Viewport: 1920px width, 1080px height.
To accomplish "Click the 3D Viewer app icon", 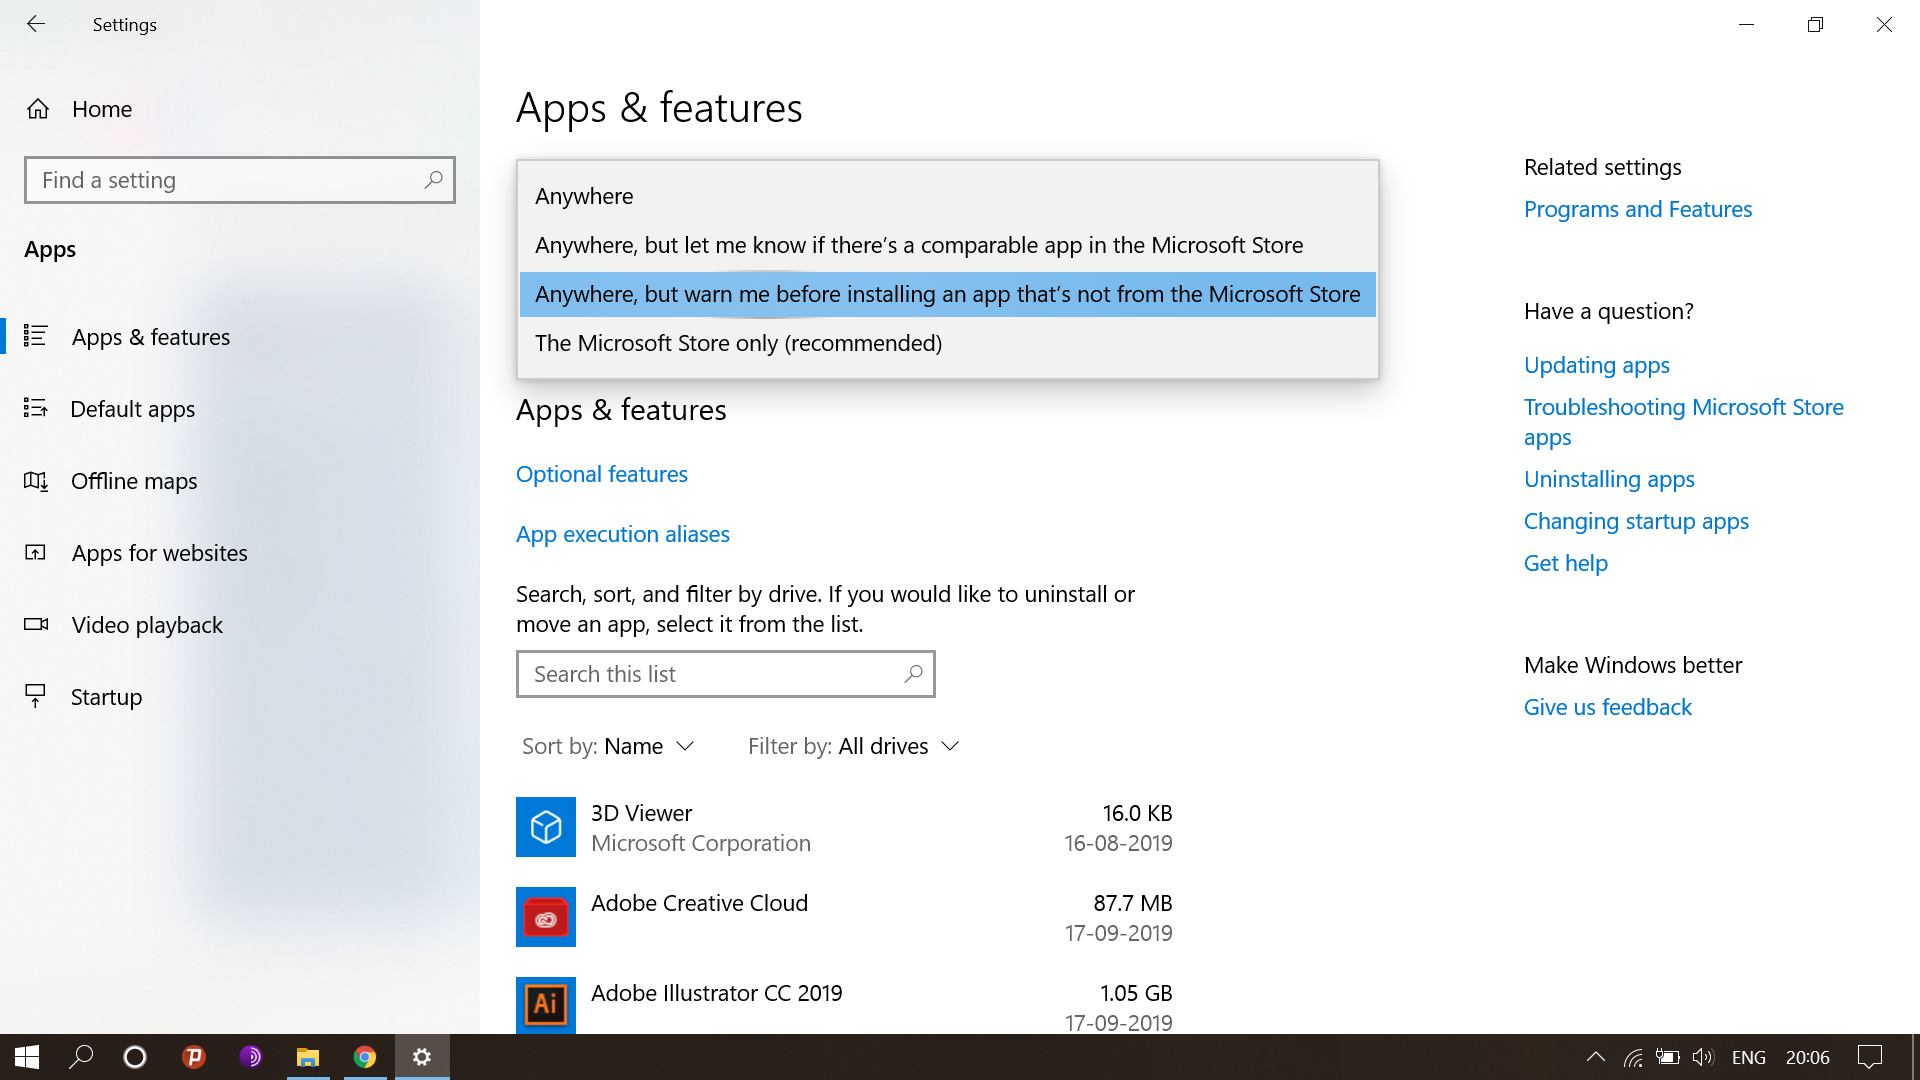I will pos(545,827).
